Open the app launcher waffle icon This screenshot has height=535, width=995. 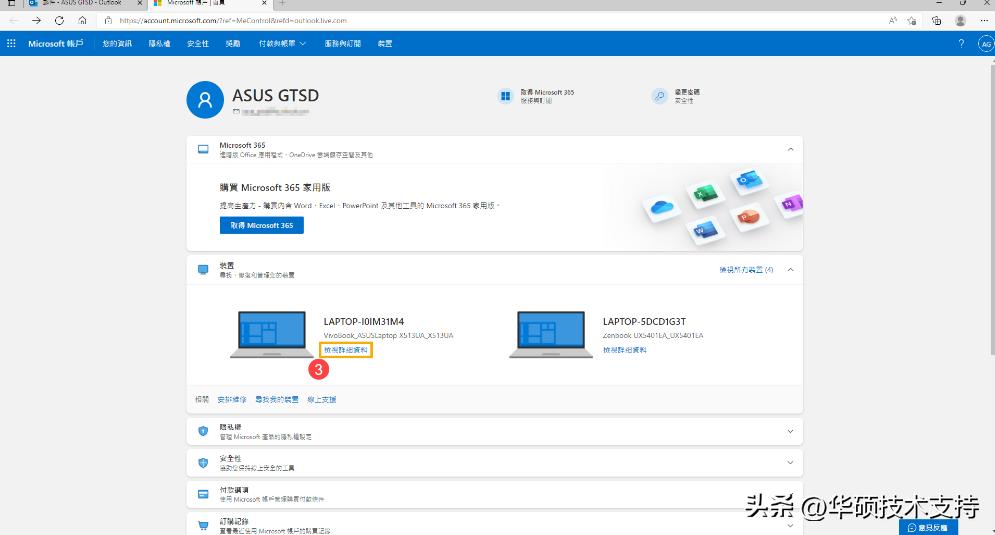pyautogui.click(x=11, y=43)
